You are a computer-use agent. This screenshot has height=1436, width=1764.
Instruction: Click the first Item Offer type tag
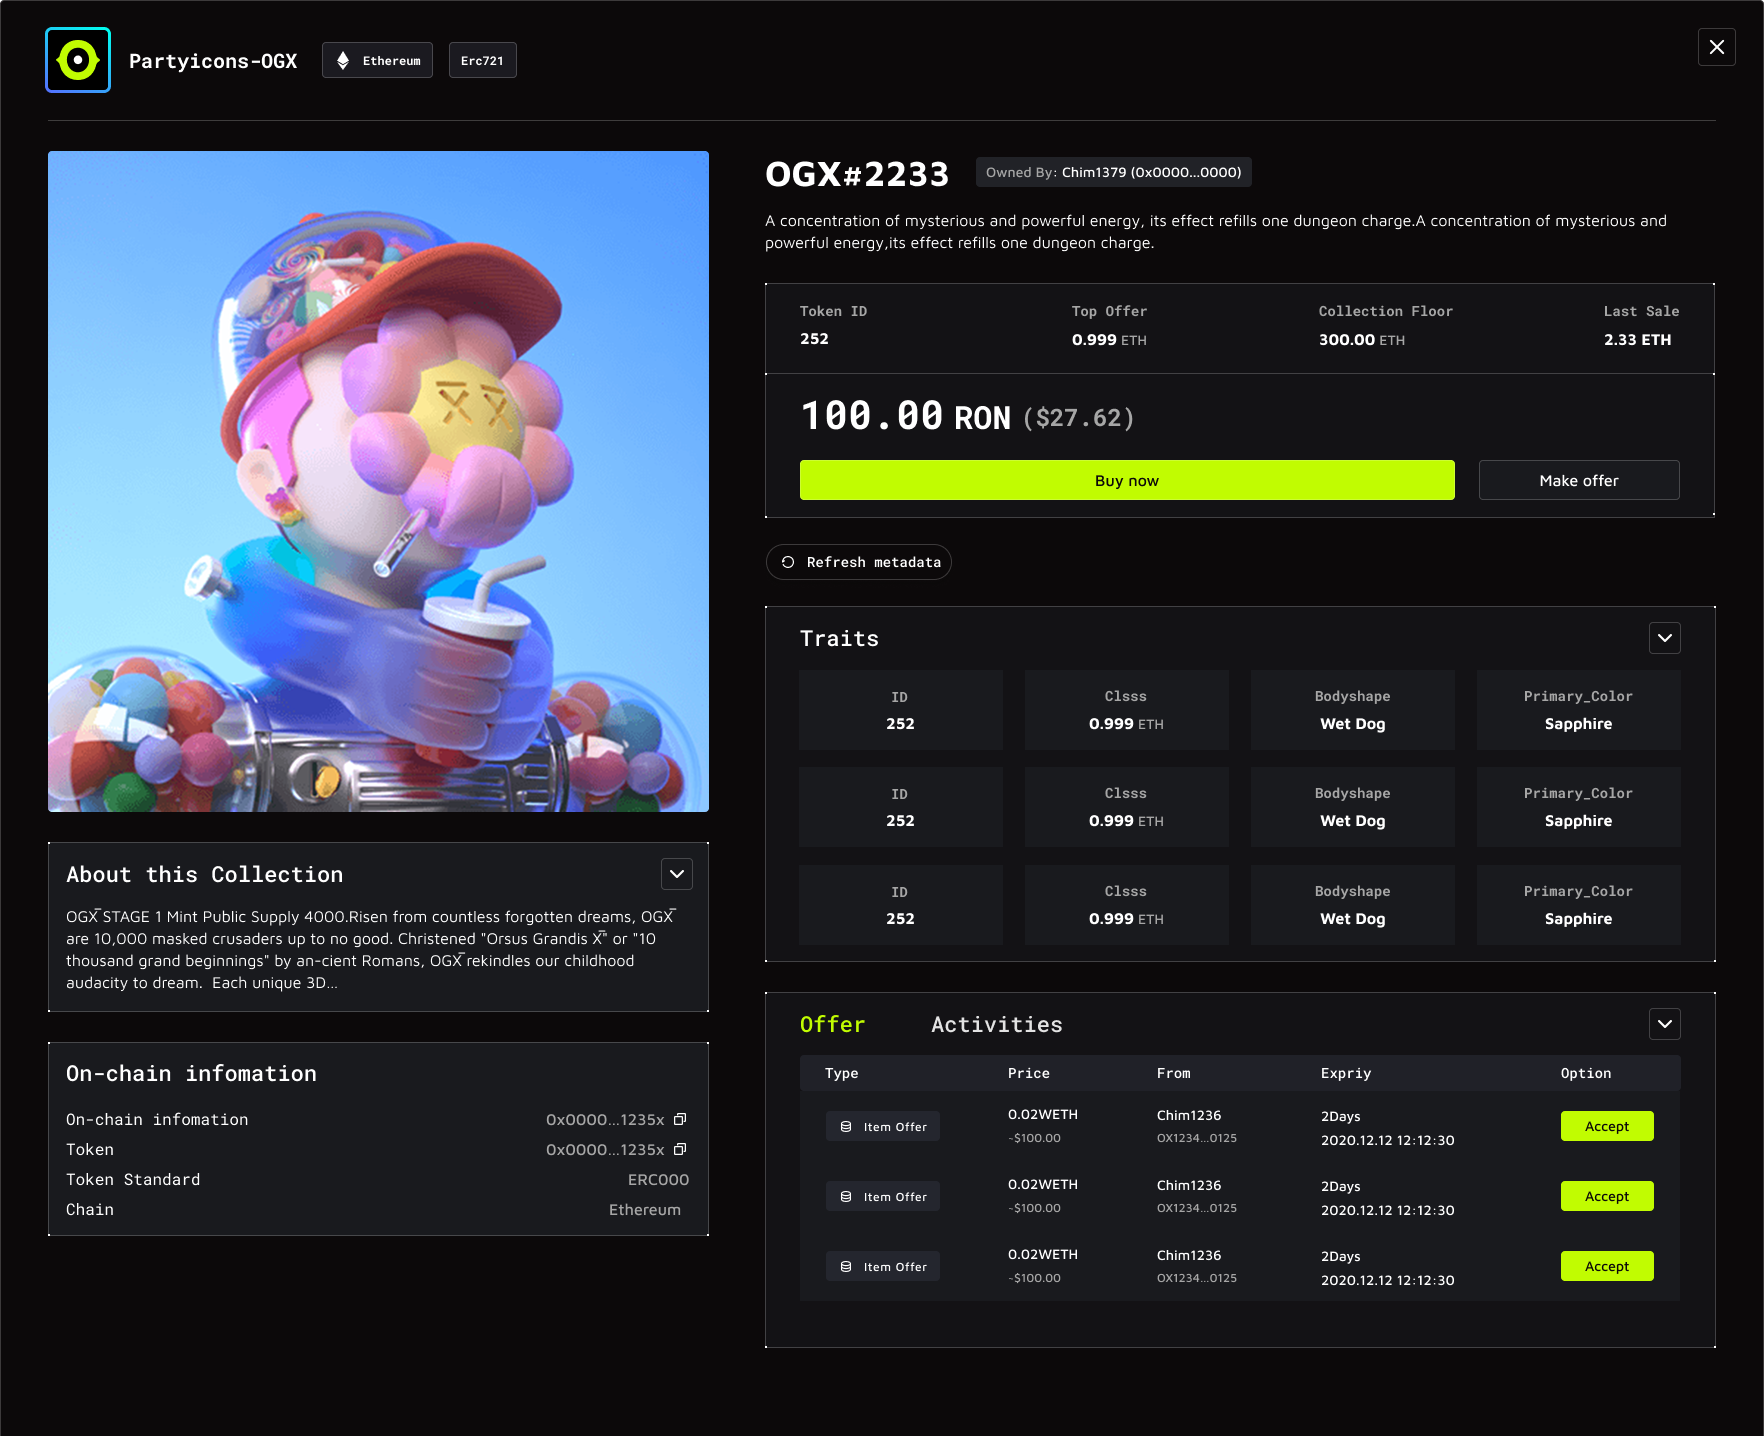tap(883, 1126)
